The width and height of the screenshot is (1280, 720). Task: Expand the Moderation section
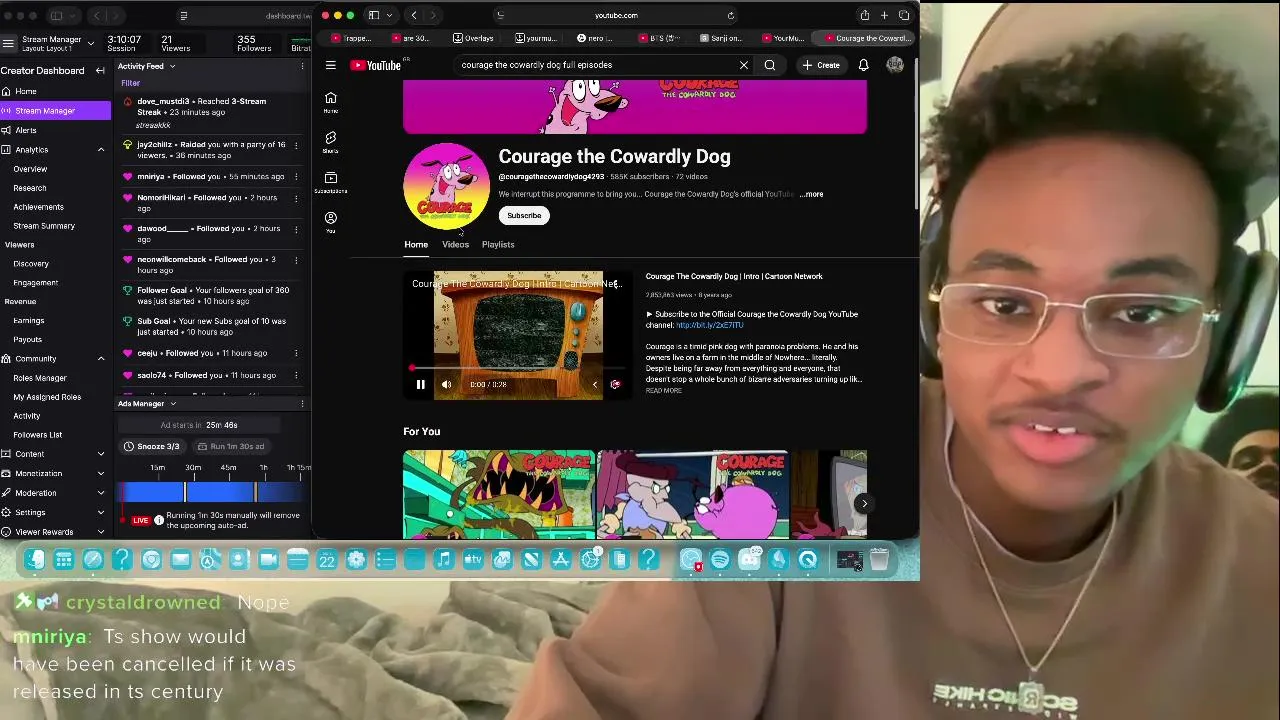101,493
